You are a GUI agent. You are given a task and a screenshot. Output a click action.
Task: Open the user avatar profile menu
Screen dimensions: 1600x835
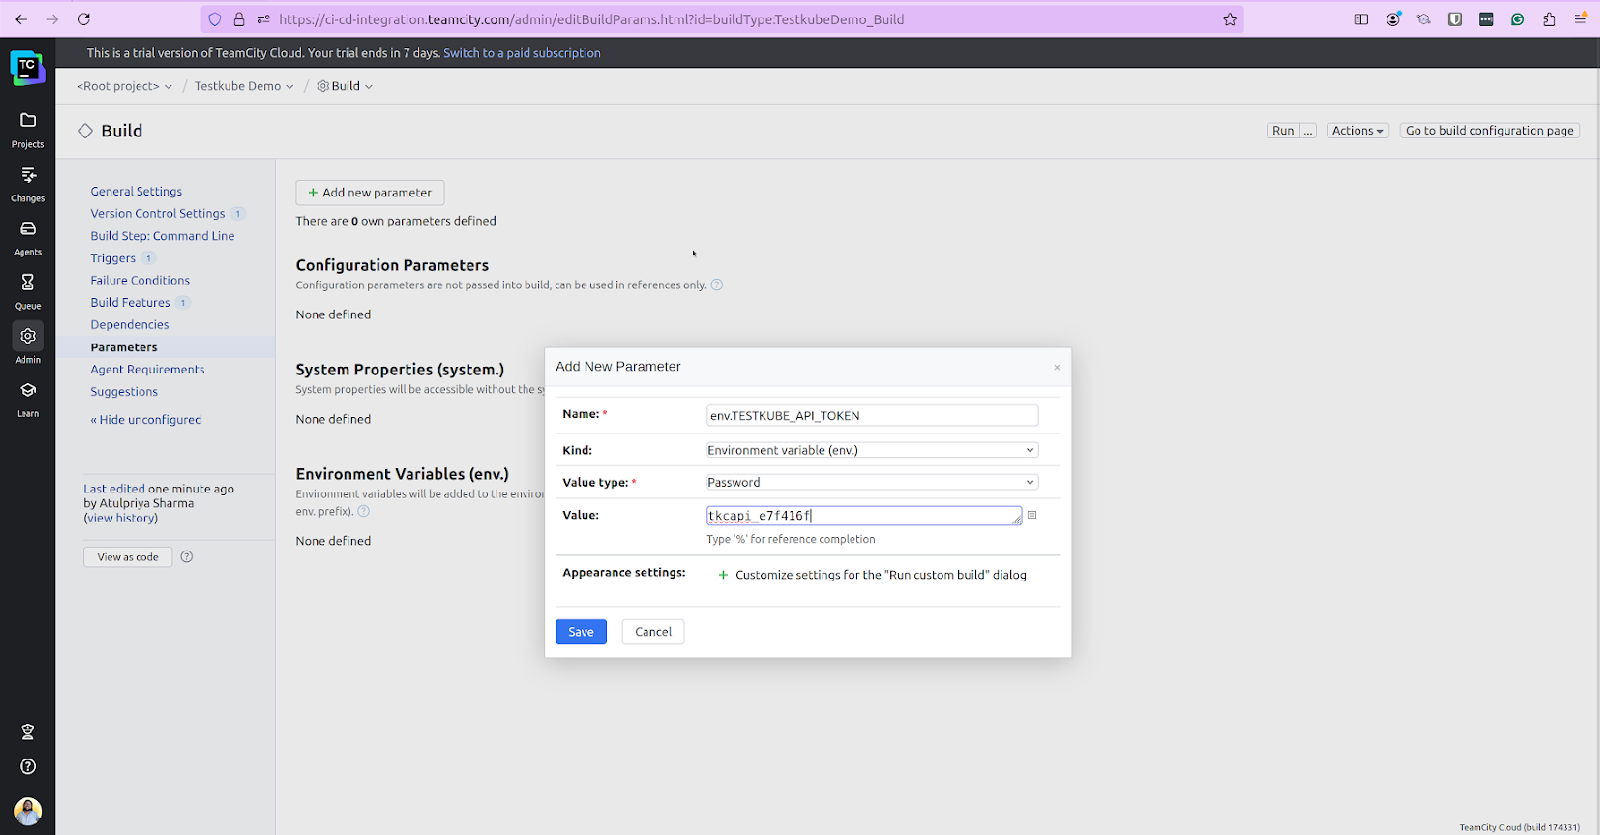coord(28,810)
